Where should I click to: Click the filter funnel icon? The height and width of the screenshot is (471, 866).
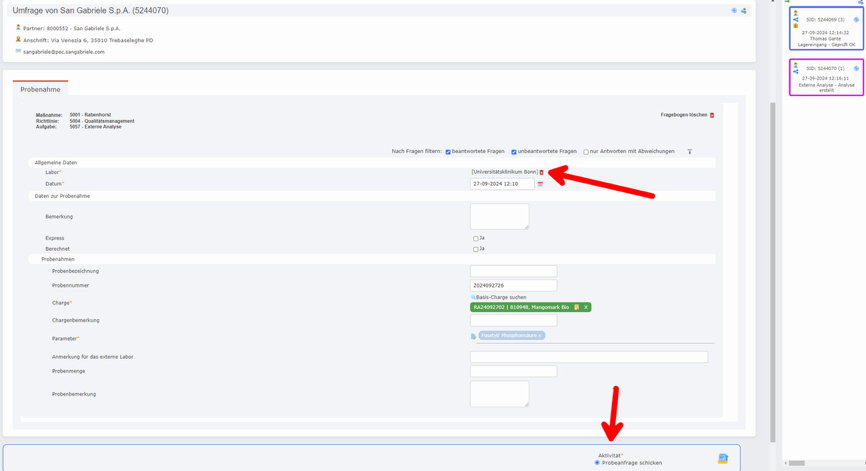(689, 152)
